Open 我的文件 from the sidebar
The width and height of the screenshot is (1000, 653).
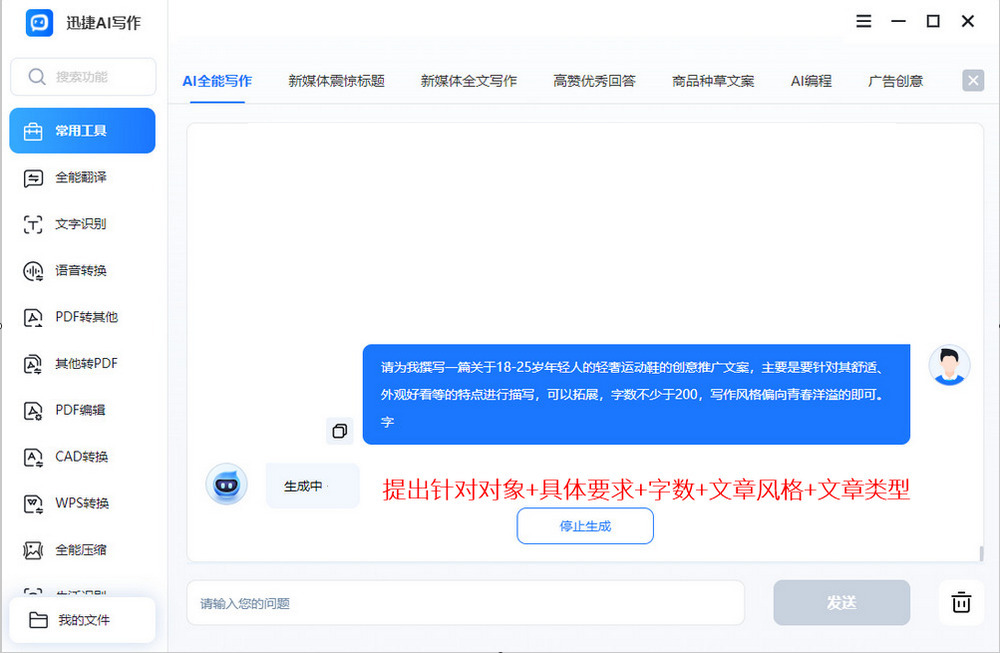(83, 620)
